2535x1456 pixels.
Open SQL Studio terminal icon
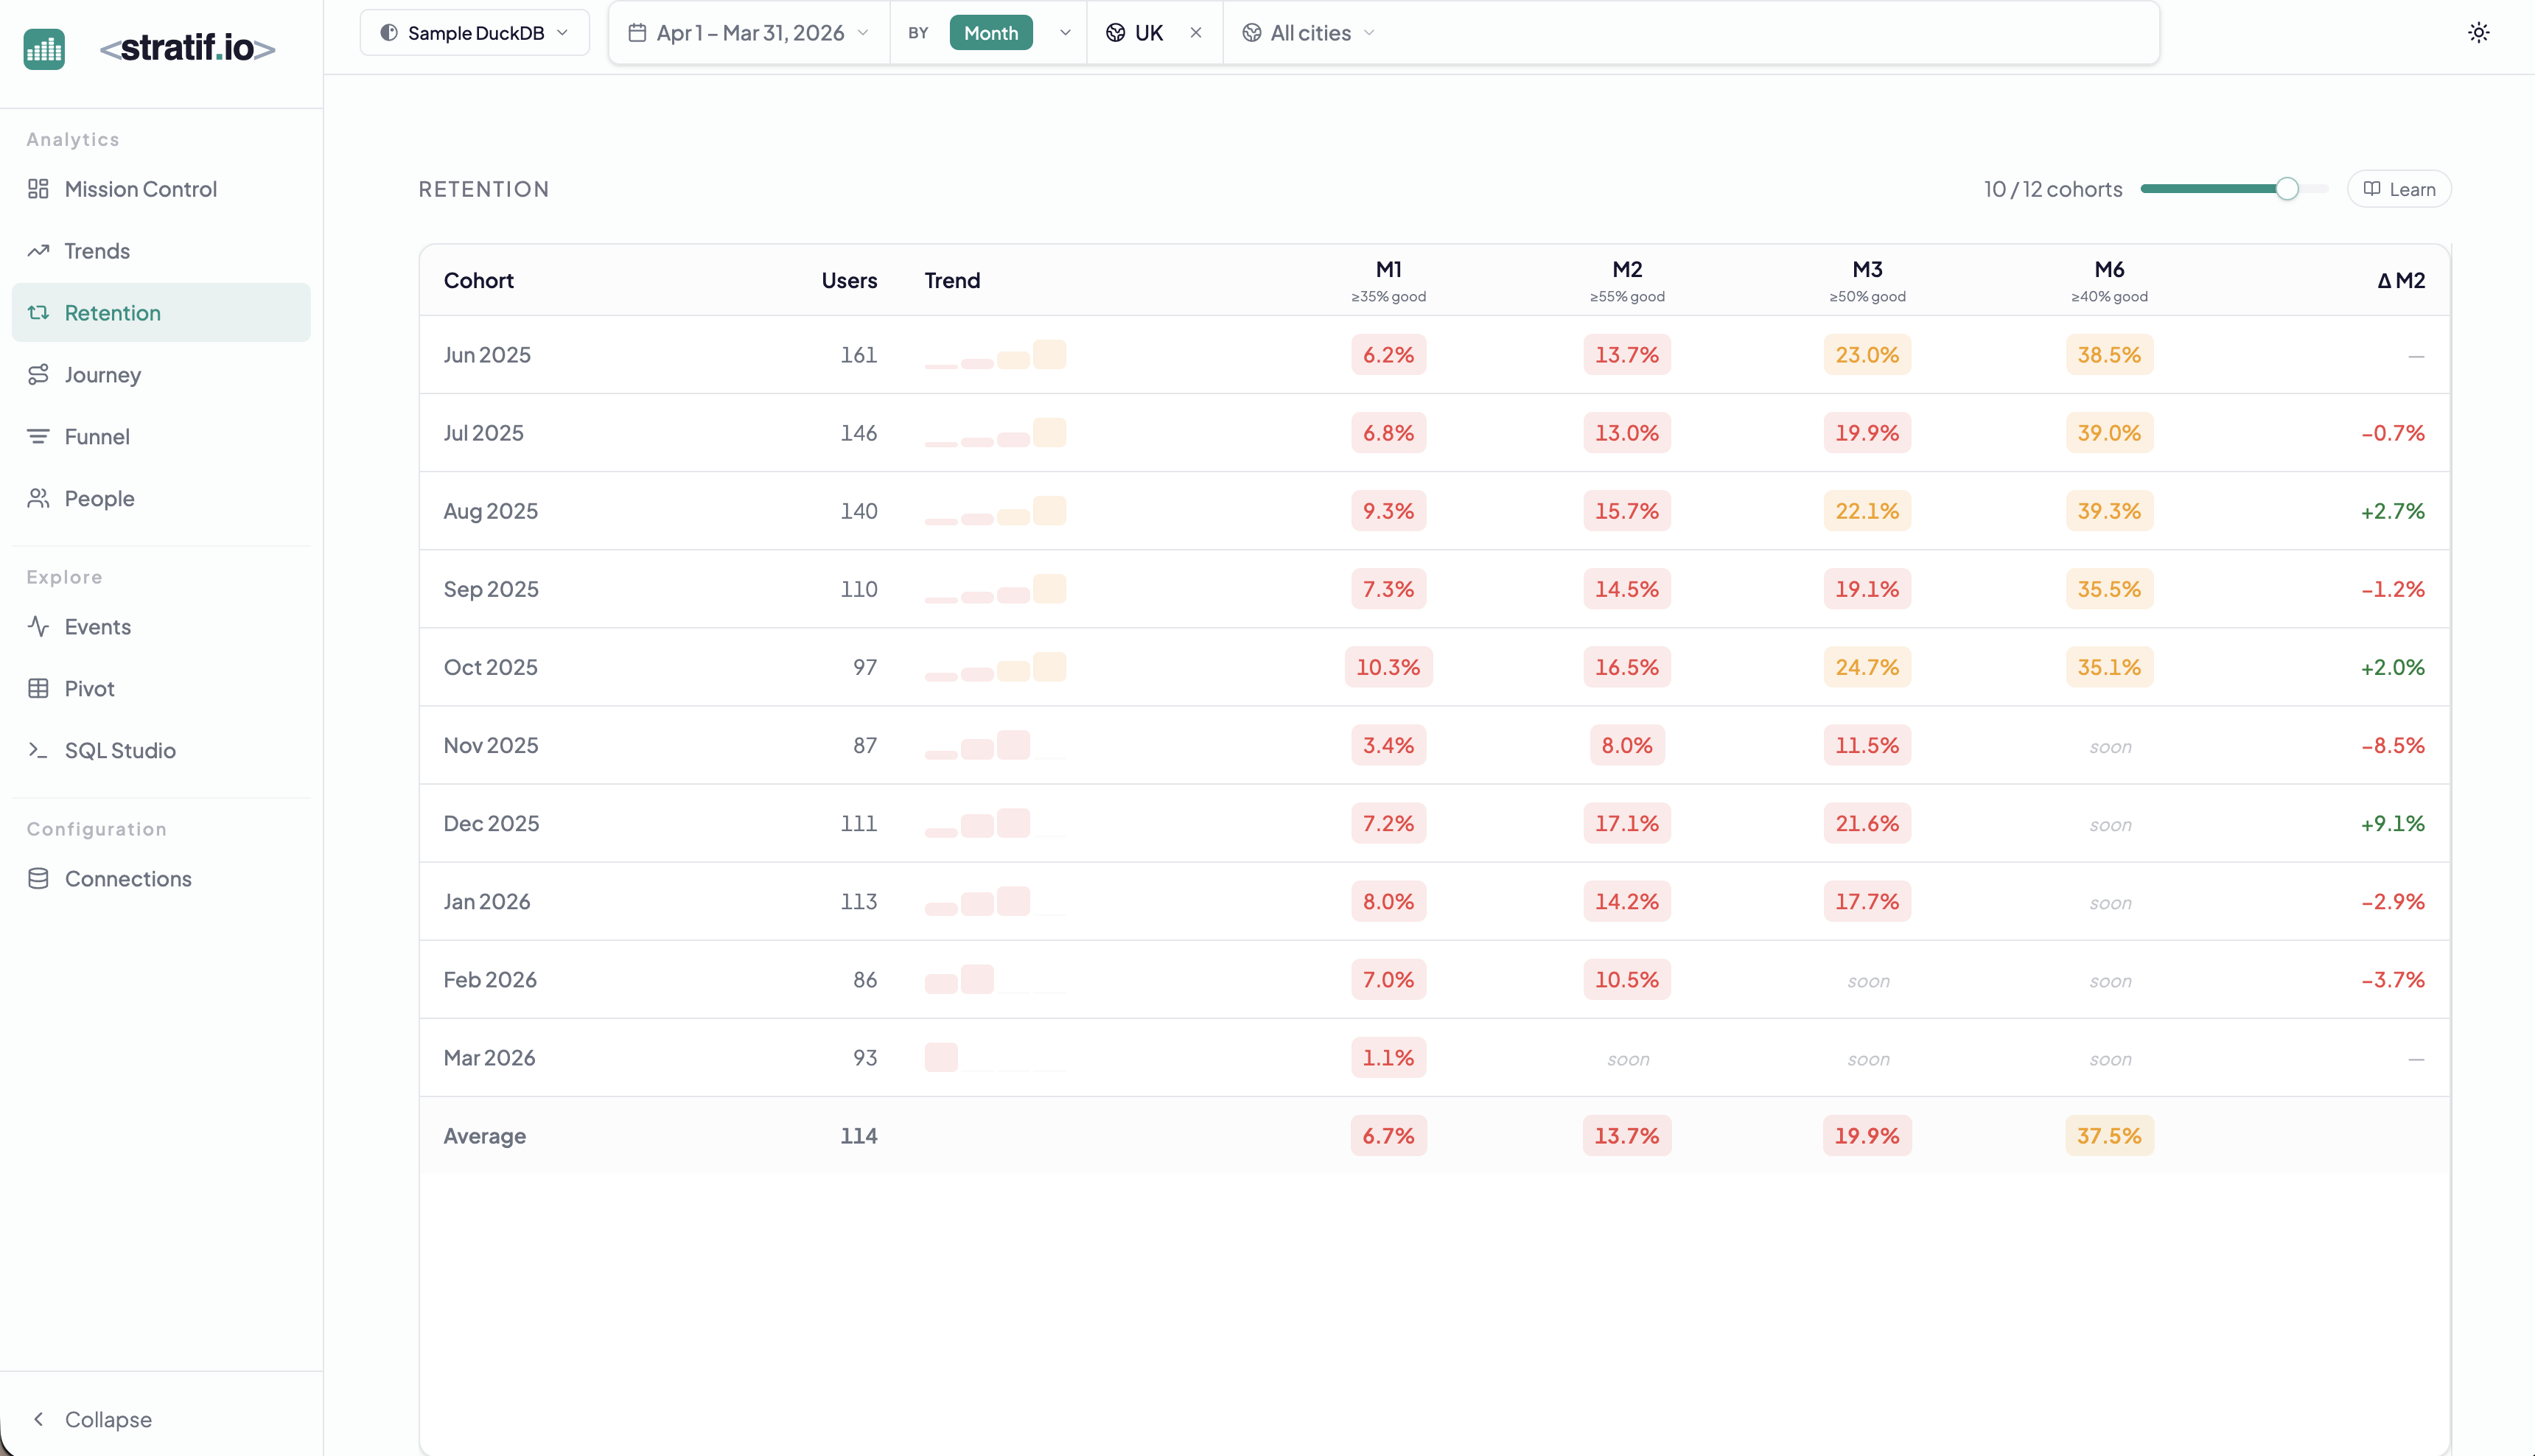point(38,750)
